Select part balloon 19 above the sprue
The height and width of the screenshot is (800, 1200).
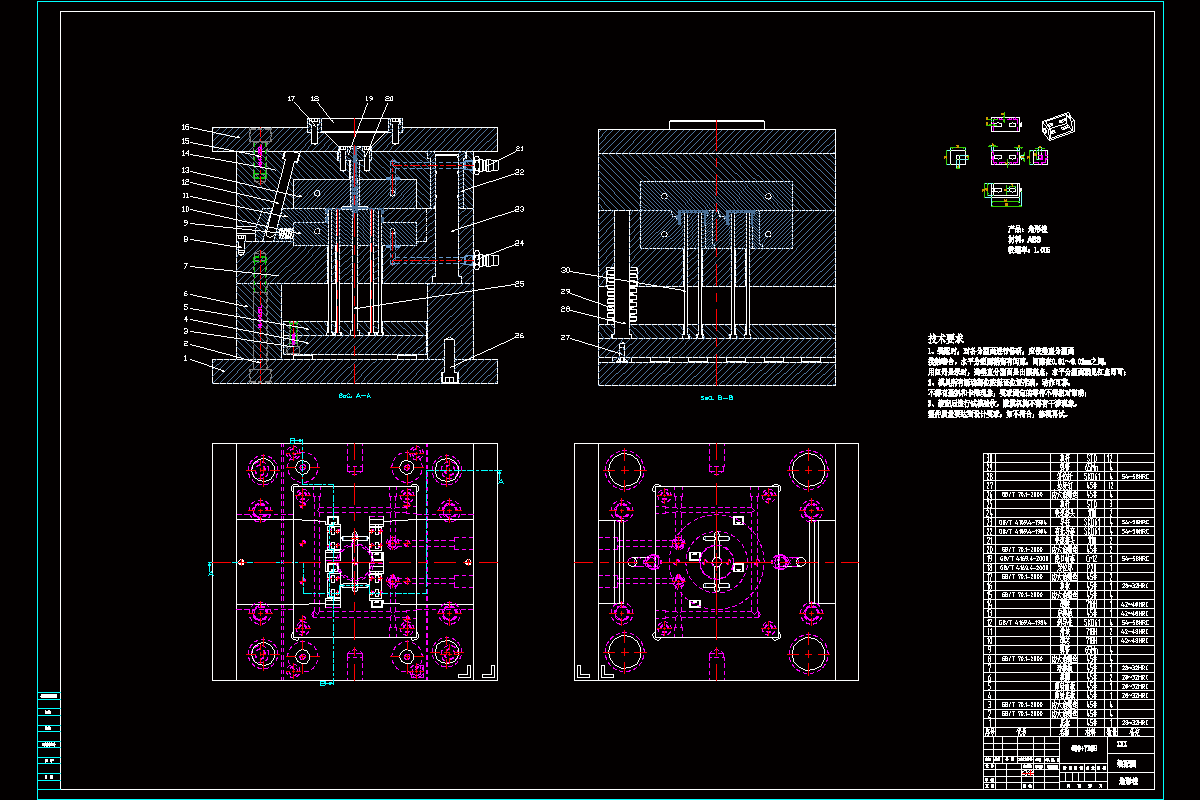tap(368, 99)
